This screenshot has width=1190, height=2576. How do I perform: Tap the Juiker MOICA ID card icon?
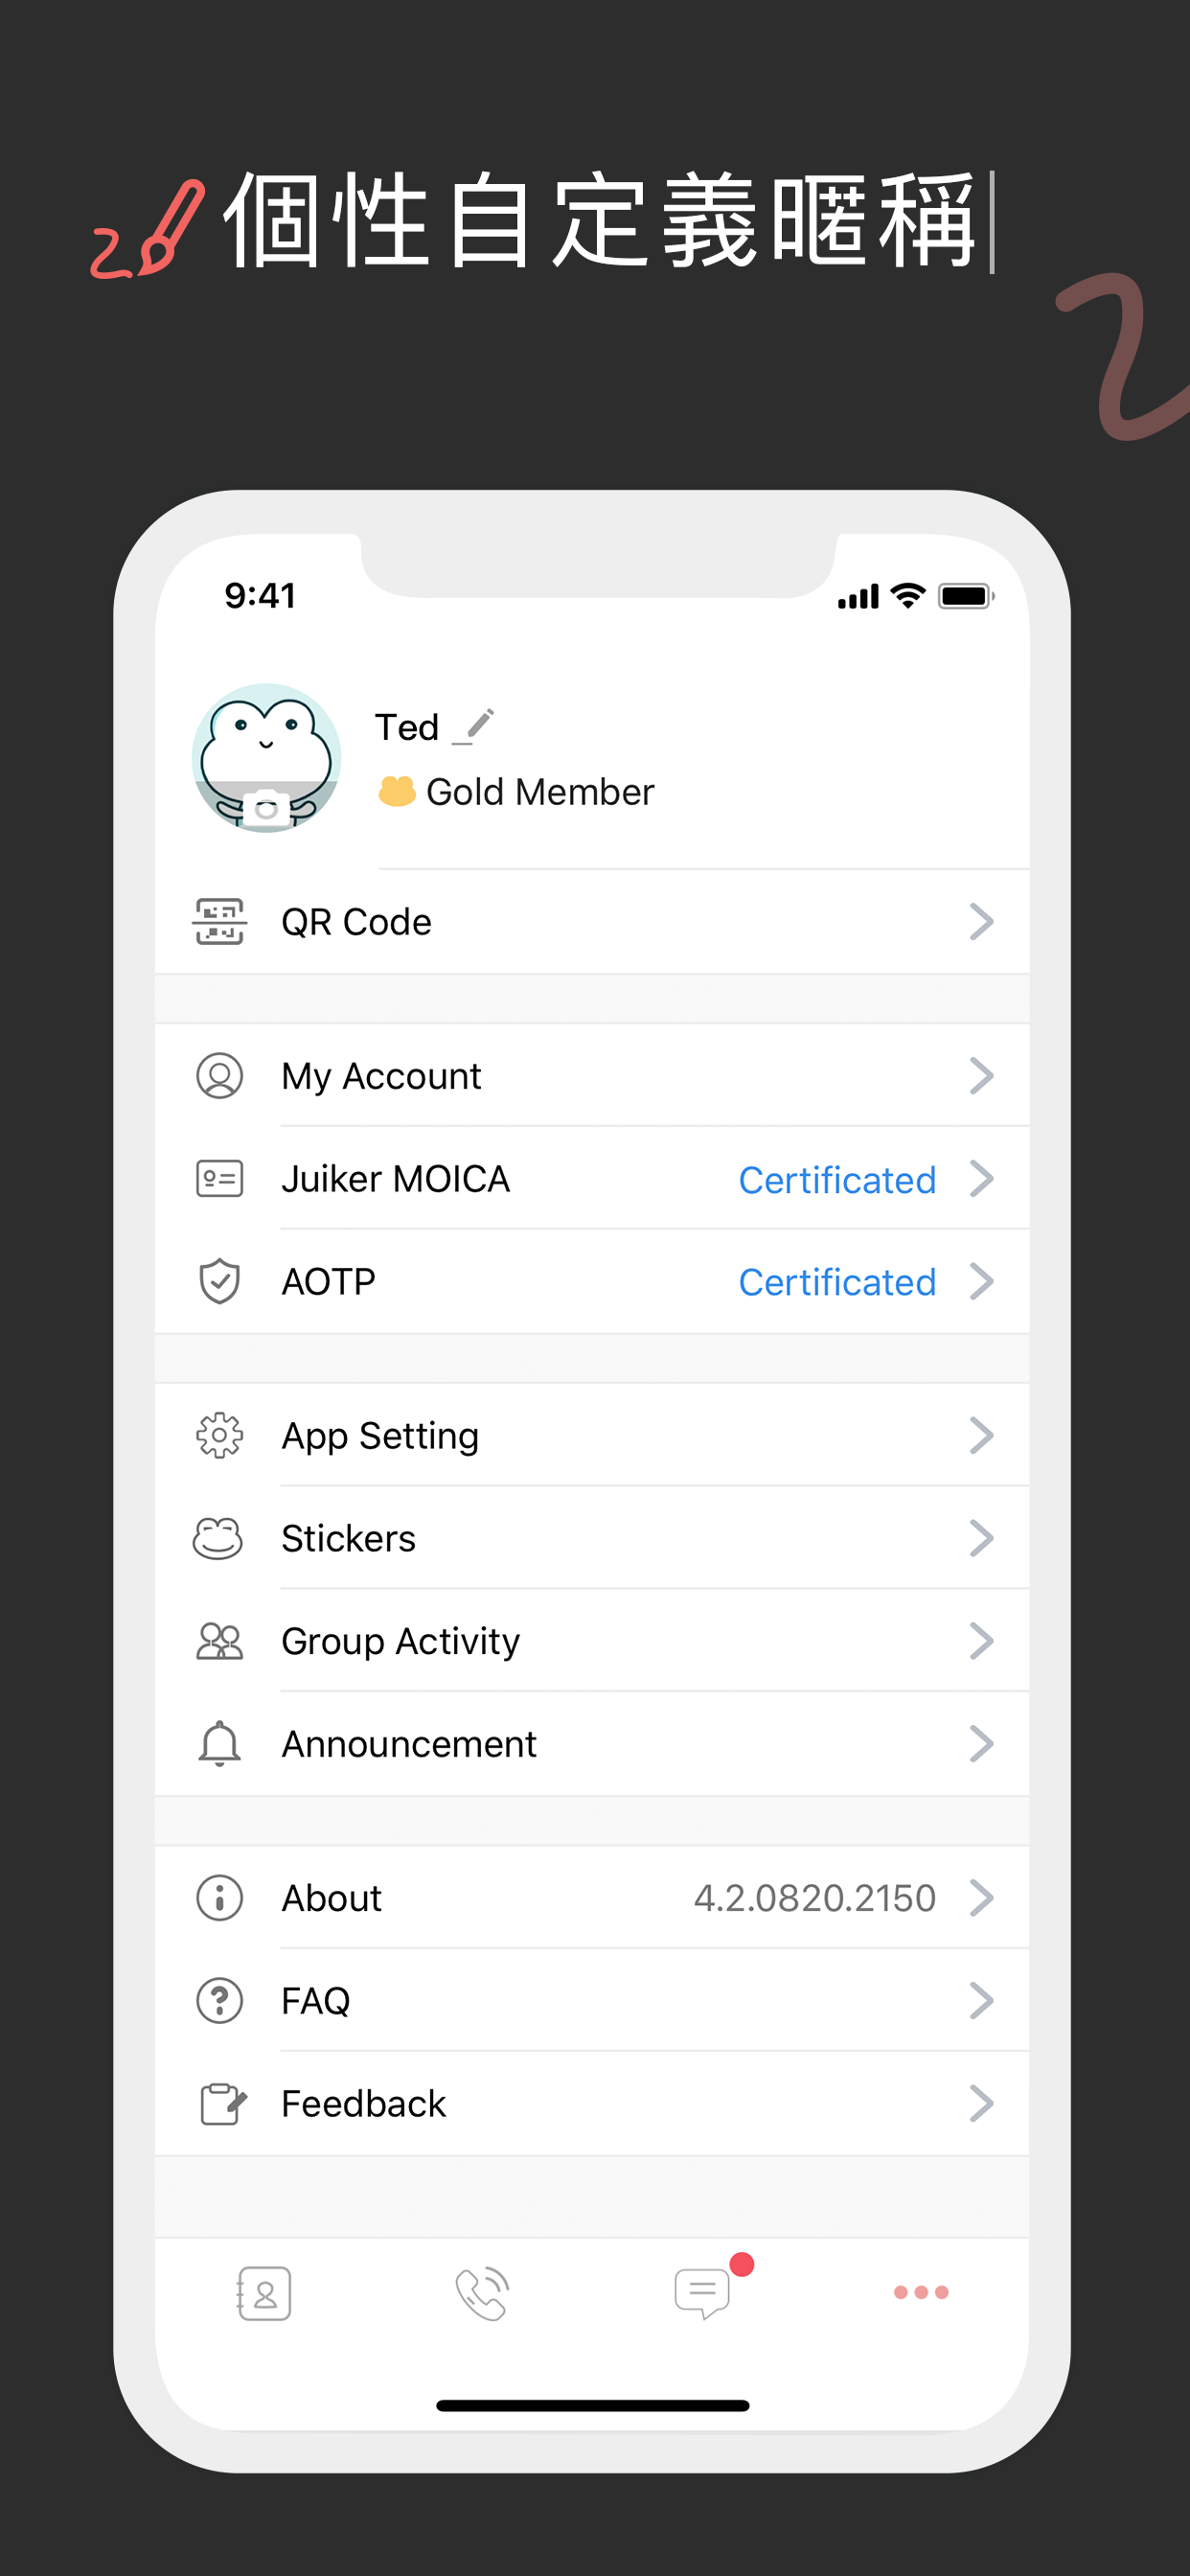tap(219, 1179)
